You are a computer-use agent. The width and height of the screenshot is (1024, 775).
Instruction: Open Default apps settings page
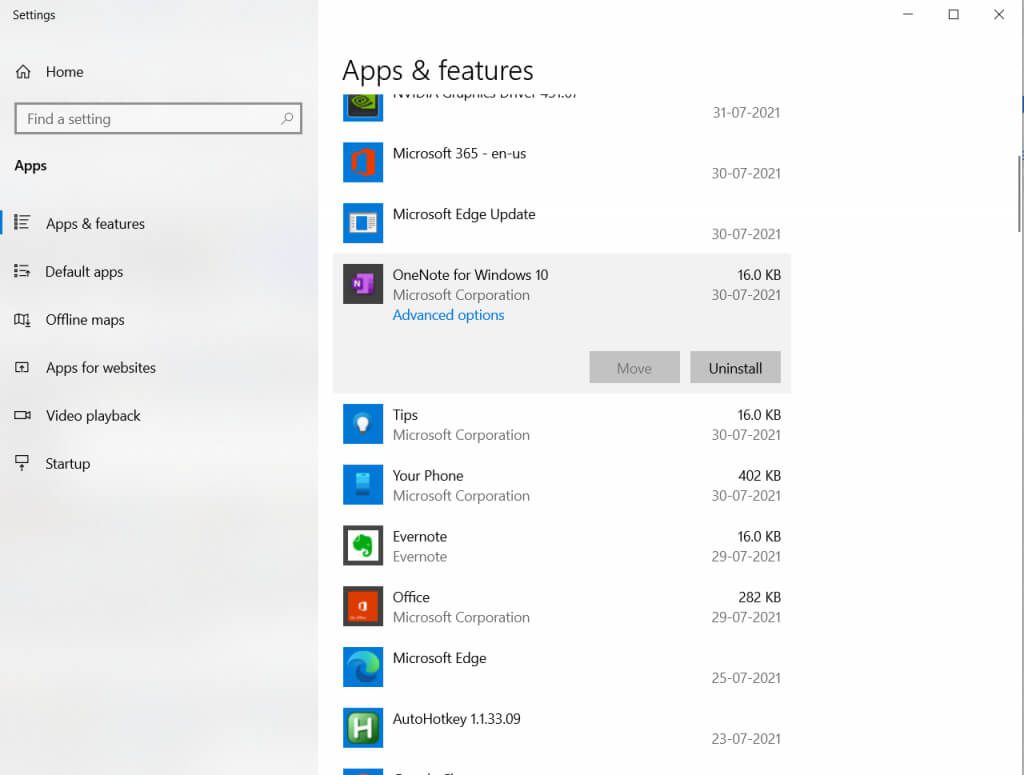click(x=84, y=272)
